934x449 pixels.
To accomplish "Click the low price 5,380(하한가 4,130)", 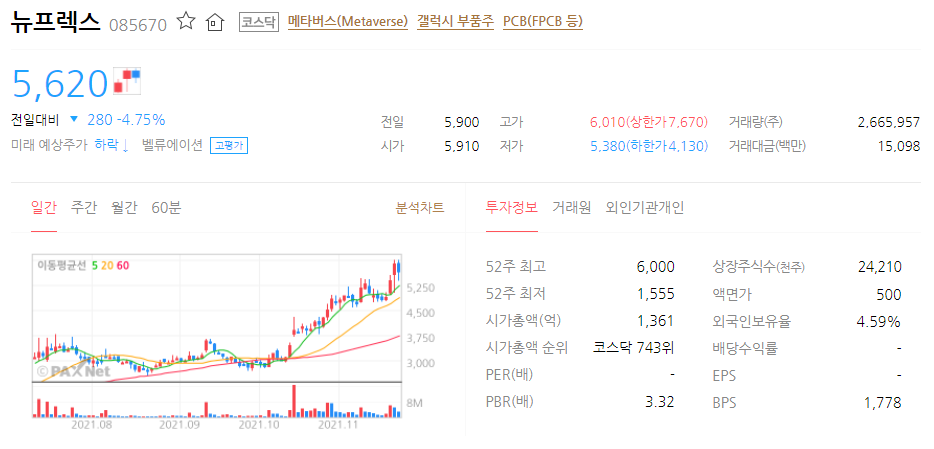I will [x=649, y=145].
